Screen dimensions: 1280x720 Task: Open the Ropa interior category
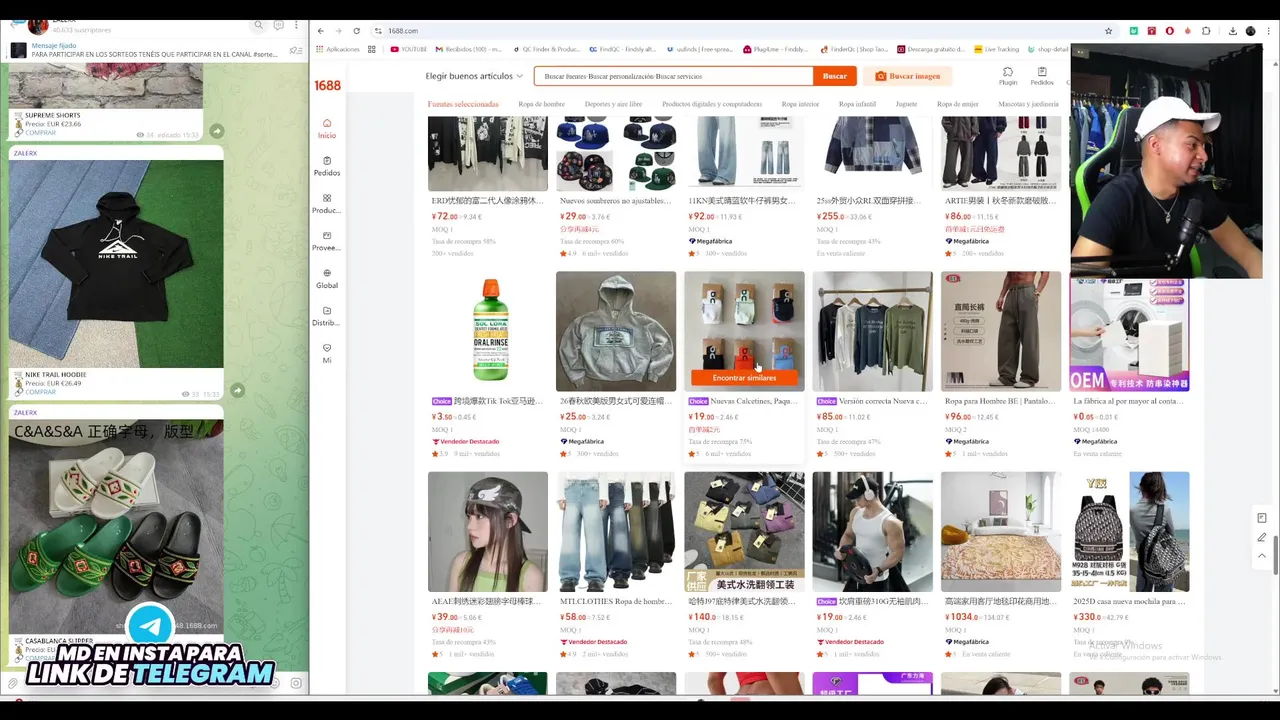click(x=800, y=104)
